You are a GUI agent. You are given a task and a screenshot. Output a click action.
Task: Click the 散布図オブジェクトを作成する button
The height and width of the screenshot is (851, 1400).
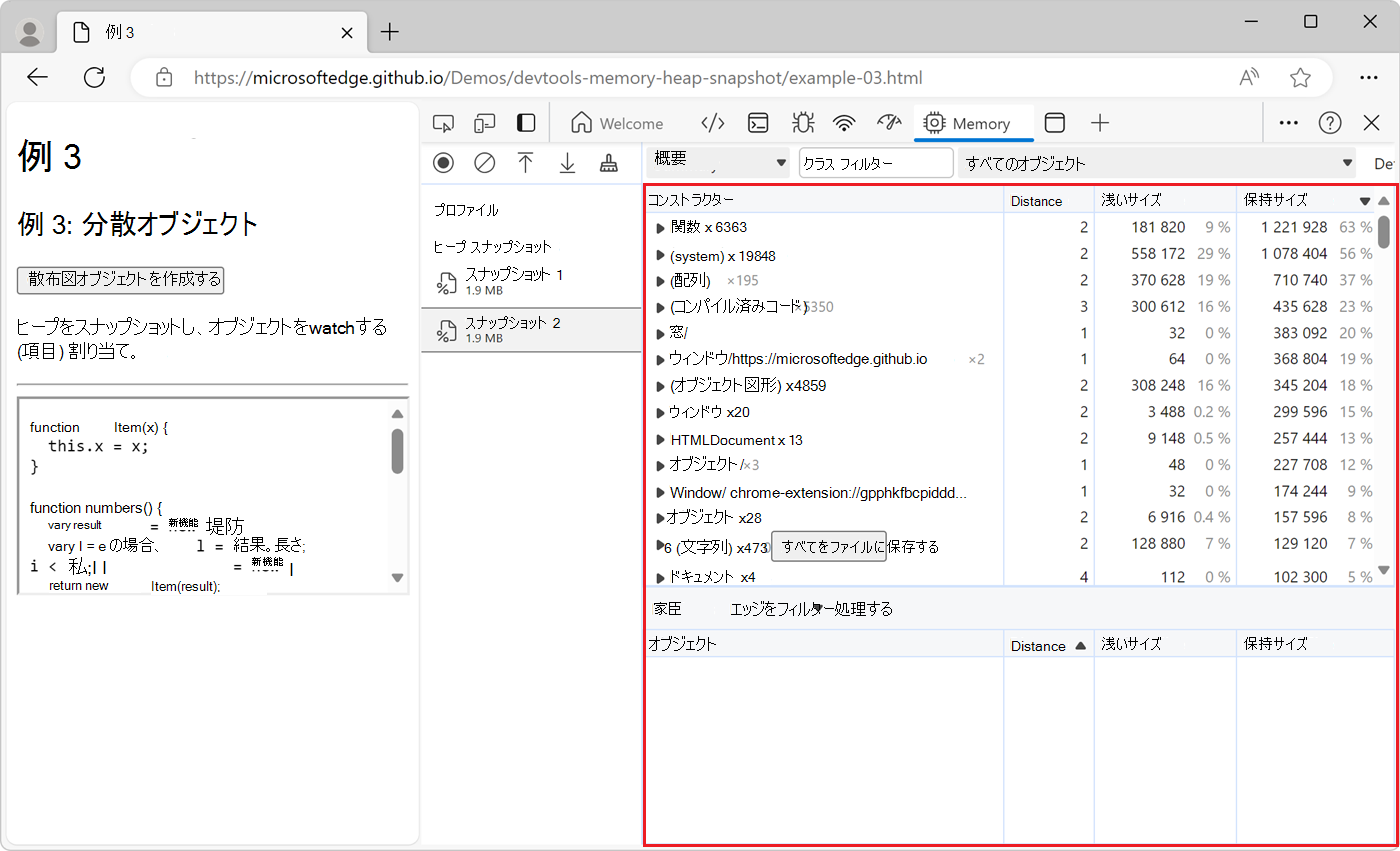pyautogui.click(x=120, y=279)
